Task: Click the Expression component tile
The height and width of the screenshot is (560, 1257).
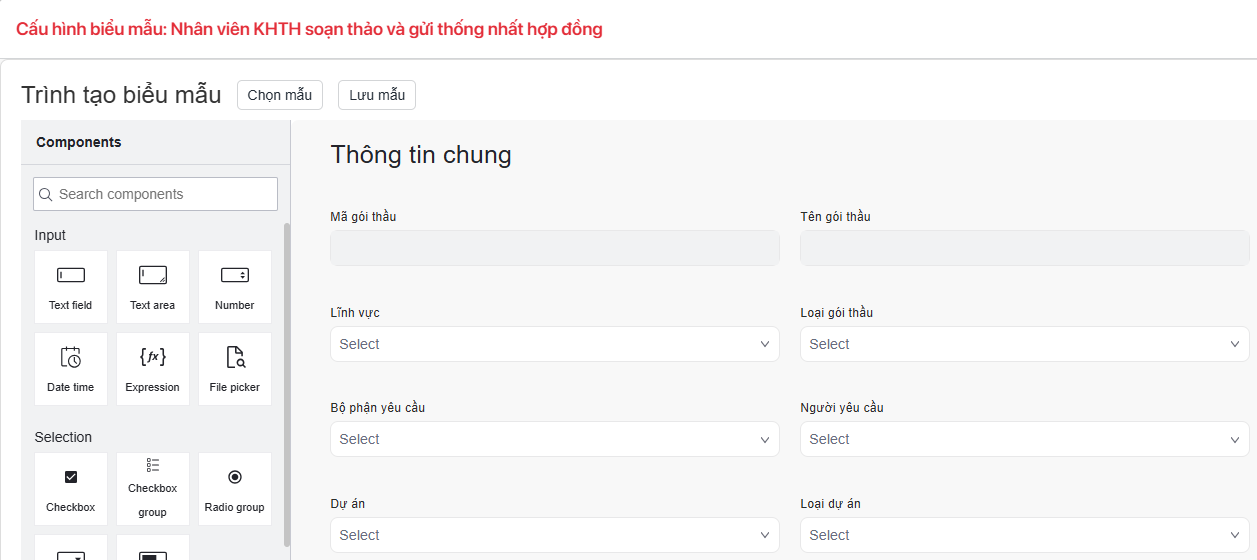Action: [152, 369]
